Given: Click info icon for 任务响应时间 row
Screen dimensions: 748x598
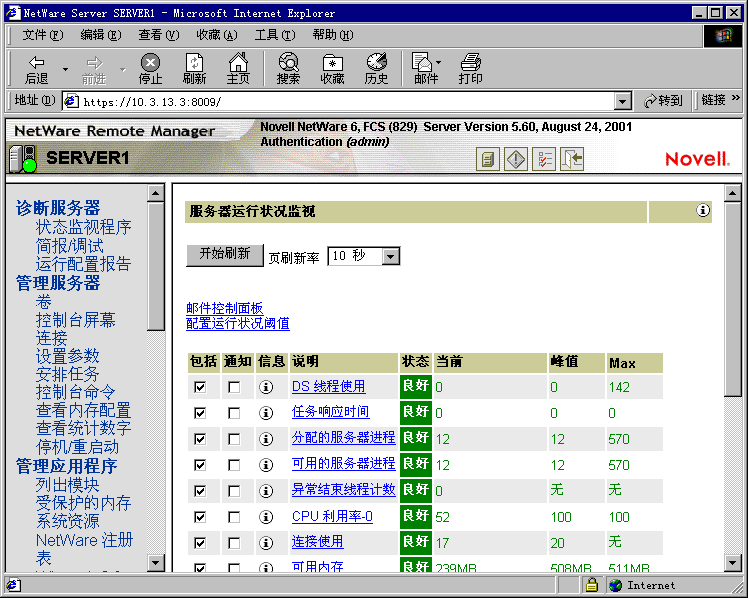Looking at the screenshot, I should [x=266, y=412].
